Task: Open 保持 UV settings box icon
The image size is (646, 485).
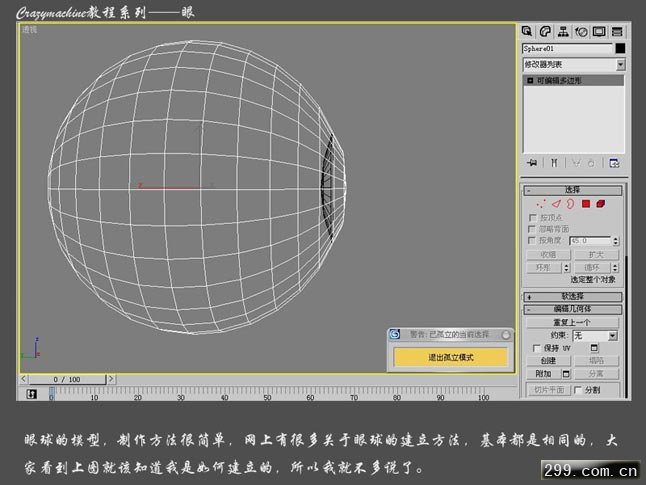Action: 594,348
